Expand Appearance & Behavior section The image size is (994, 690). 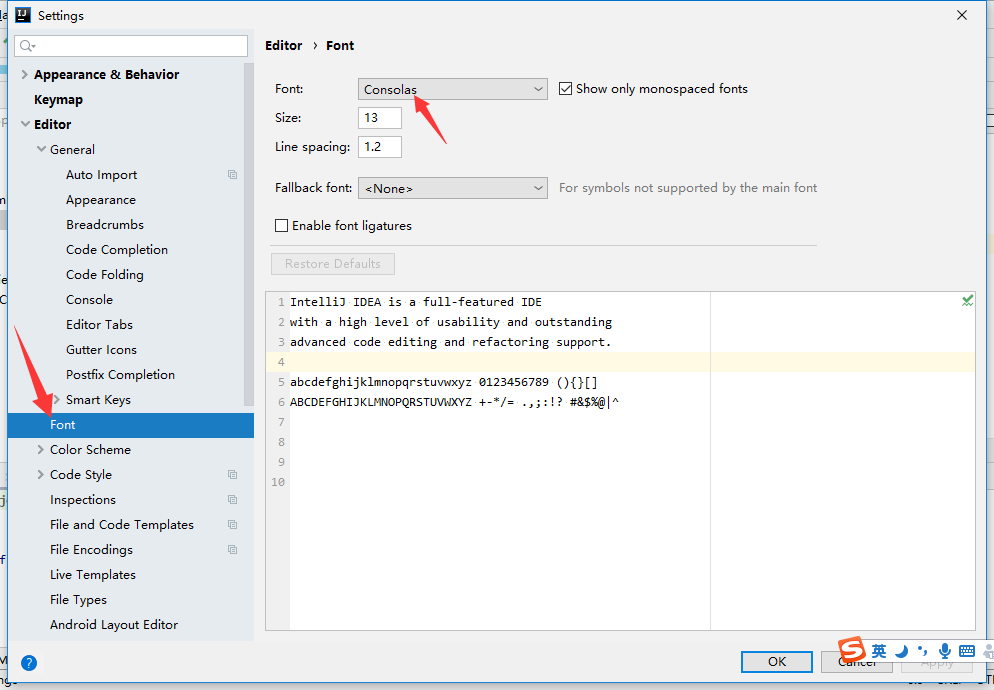25,75
